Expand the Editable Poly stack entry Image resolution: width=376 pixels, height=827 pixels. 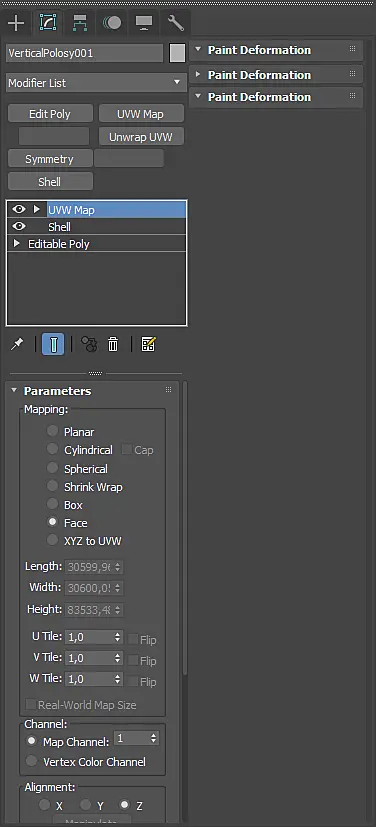click(x=17, y=244)
